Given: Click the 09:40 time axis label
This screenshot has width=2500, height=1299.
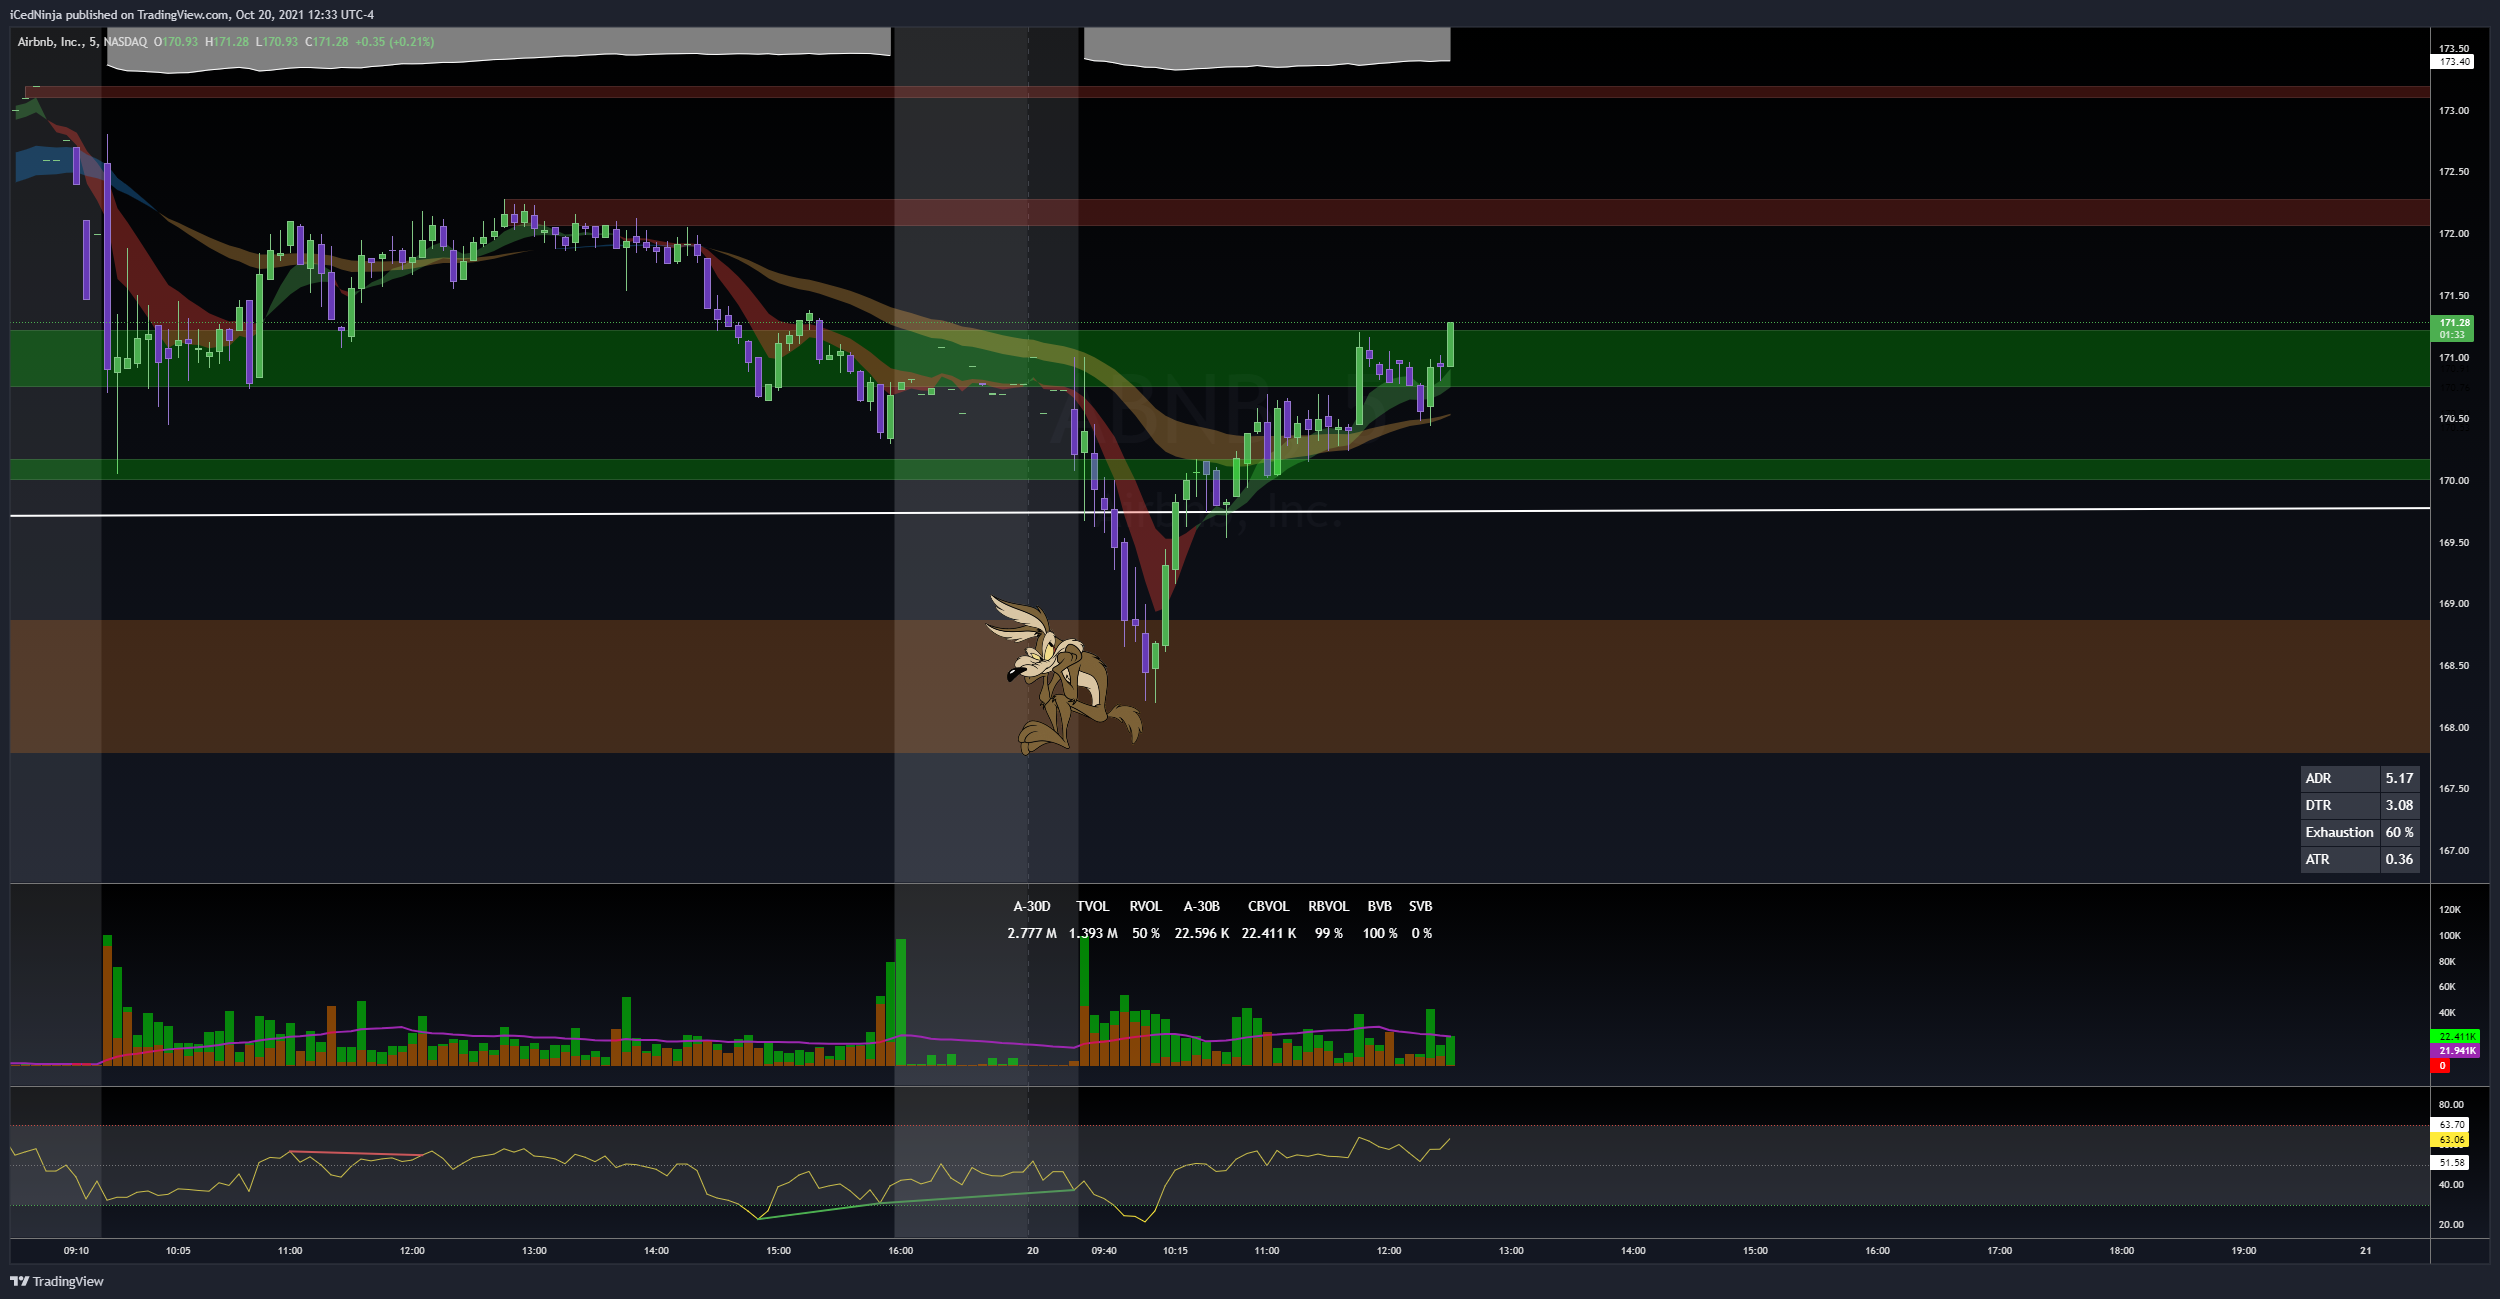Looking at the screenshot, I should pyautogui.click(x=1104, y=1251).
